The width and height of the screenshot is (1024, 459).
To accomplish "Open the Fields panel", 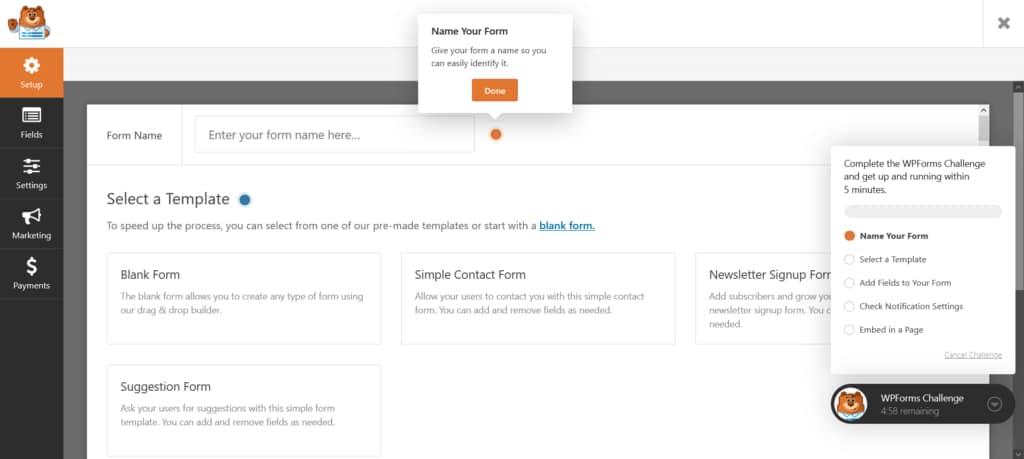I will [x=31, y=123].
